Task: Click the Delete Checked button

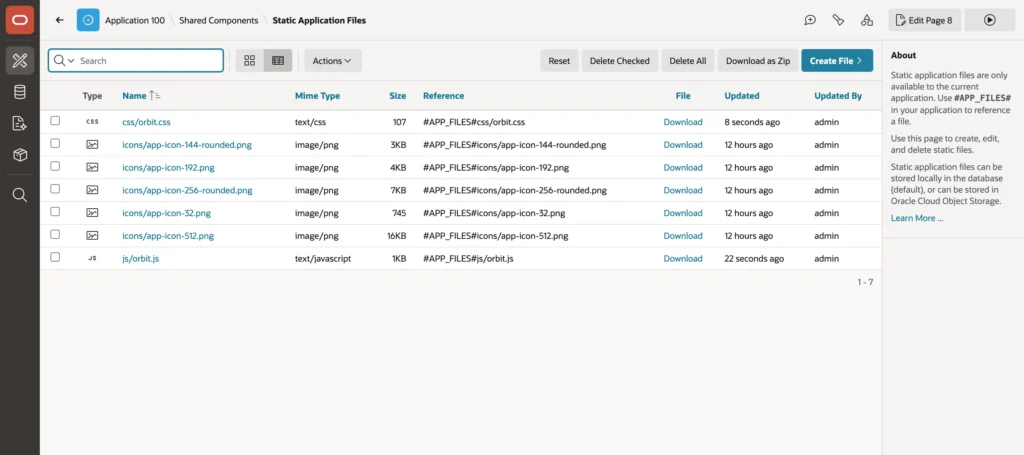Action: tap(620, 61)
